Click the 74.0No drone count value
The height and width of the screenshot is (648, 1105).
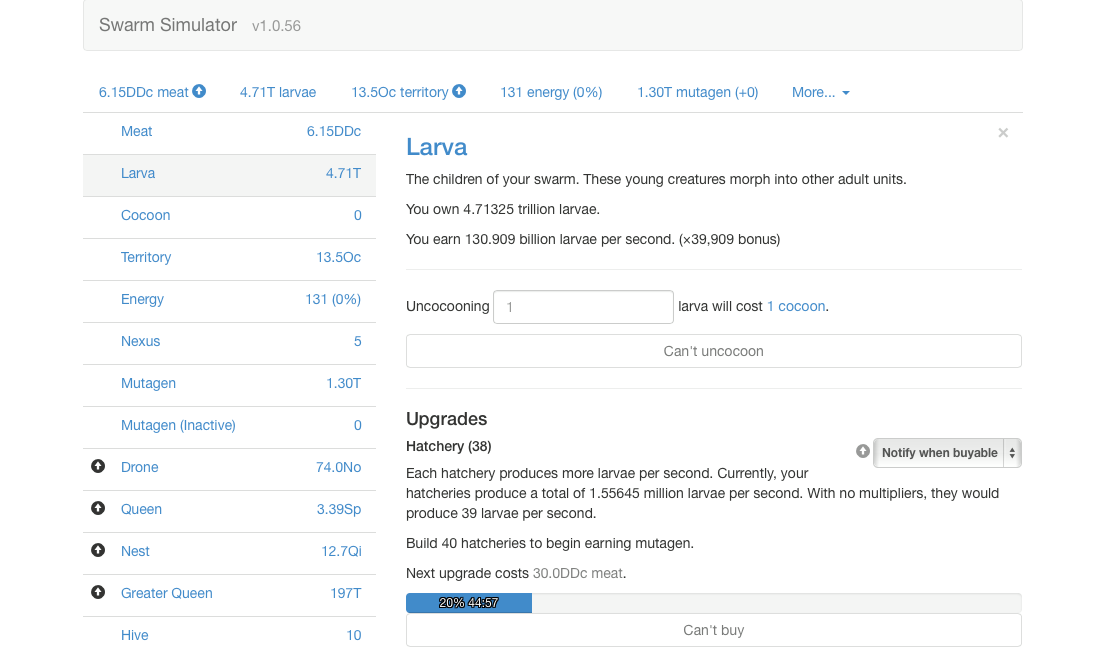(338, 468)
